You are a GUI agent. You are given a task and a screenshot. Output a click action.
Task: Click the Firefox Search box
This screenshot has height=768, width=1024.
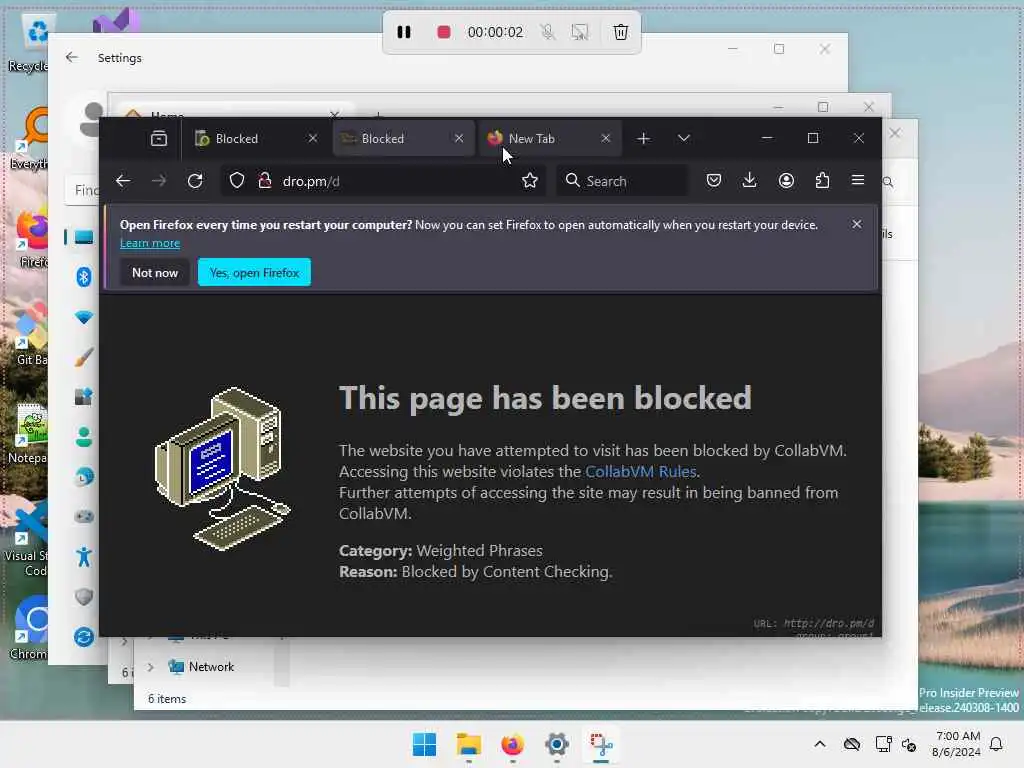[622, 181]
